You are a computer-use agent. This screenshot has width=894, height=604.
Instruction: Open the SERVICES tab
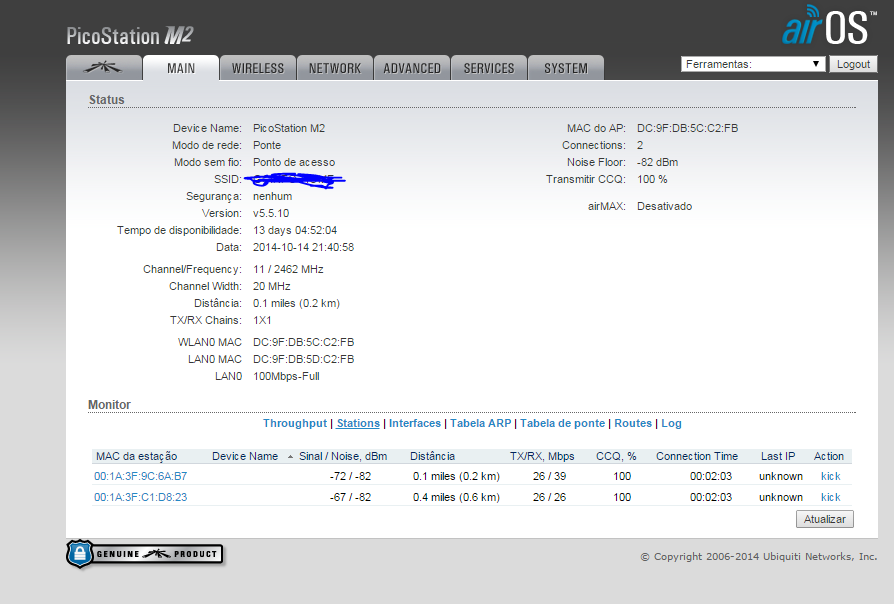pos(489,68)
